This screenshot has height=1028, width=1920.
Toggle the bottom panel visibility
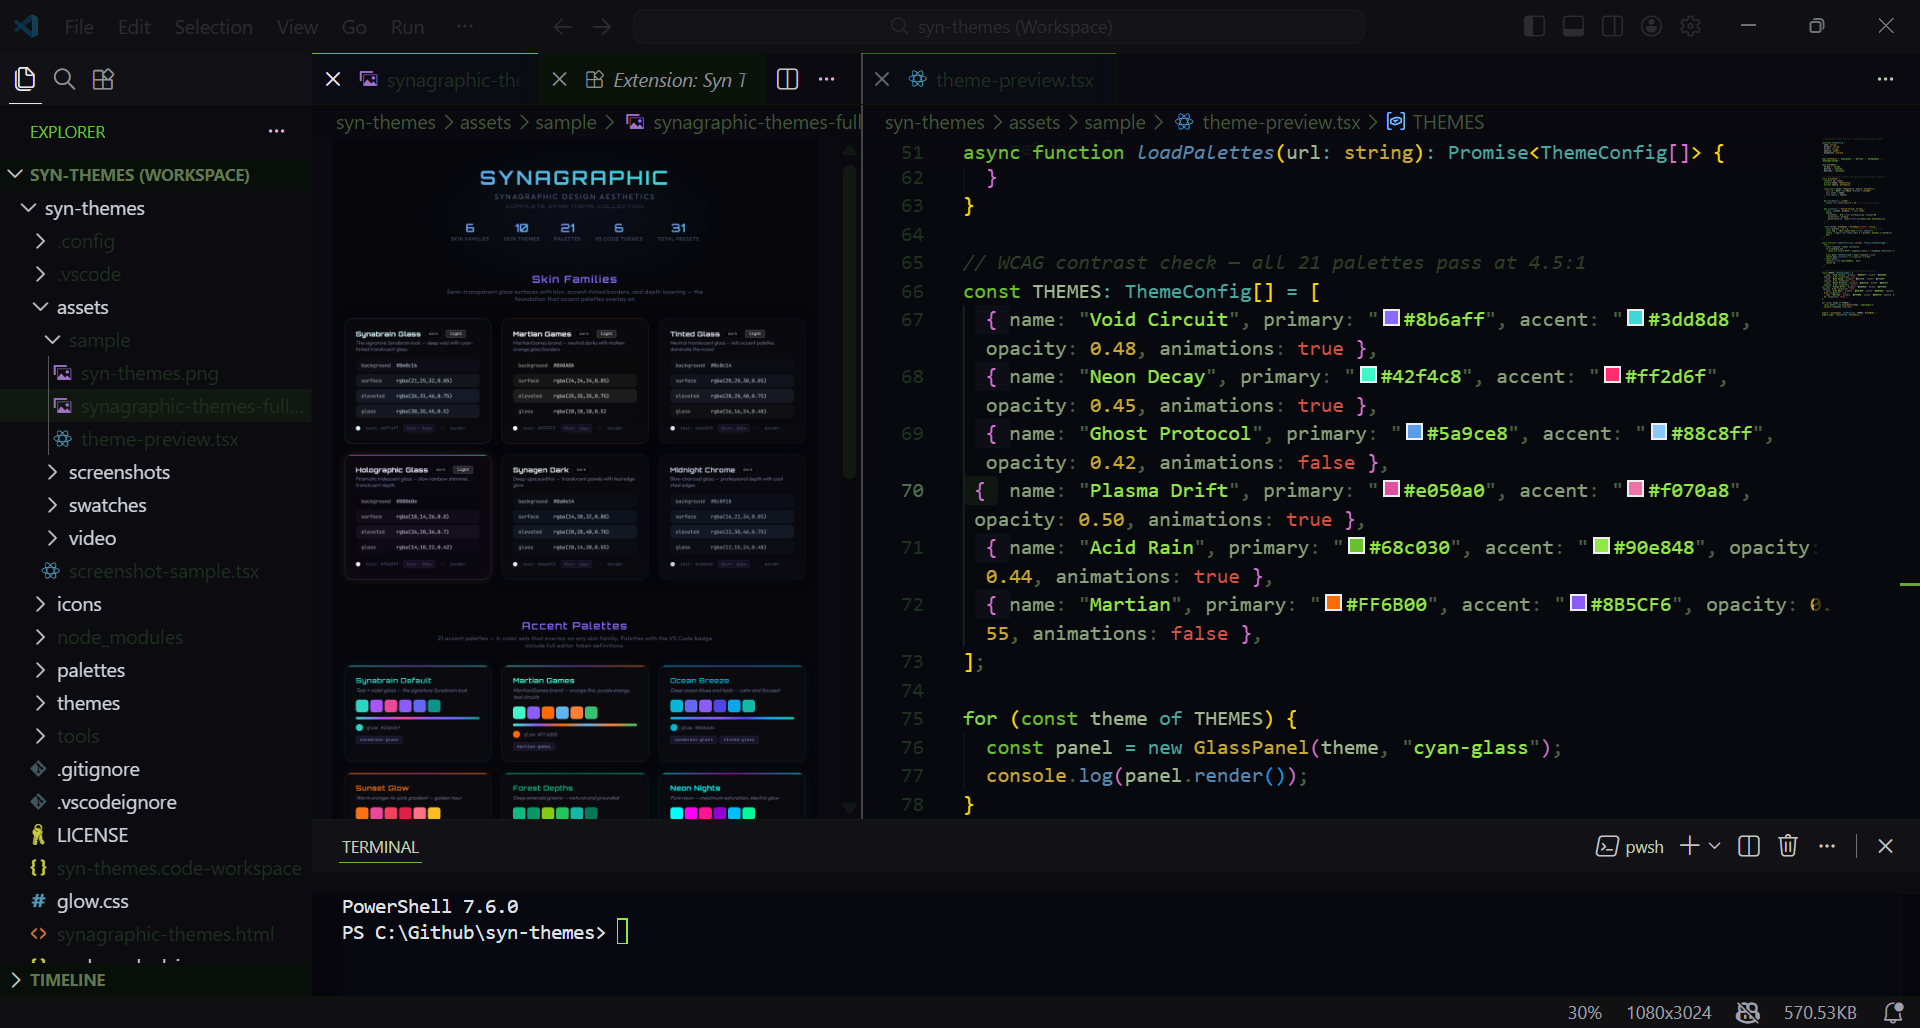[1573, 26]
